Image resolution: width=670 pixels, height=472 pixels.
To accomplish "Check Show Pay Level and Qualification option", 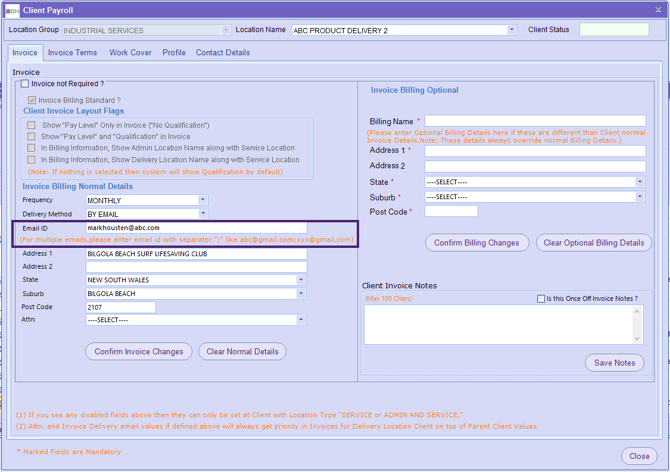I will pyautogui.click(x=31, y=136).
